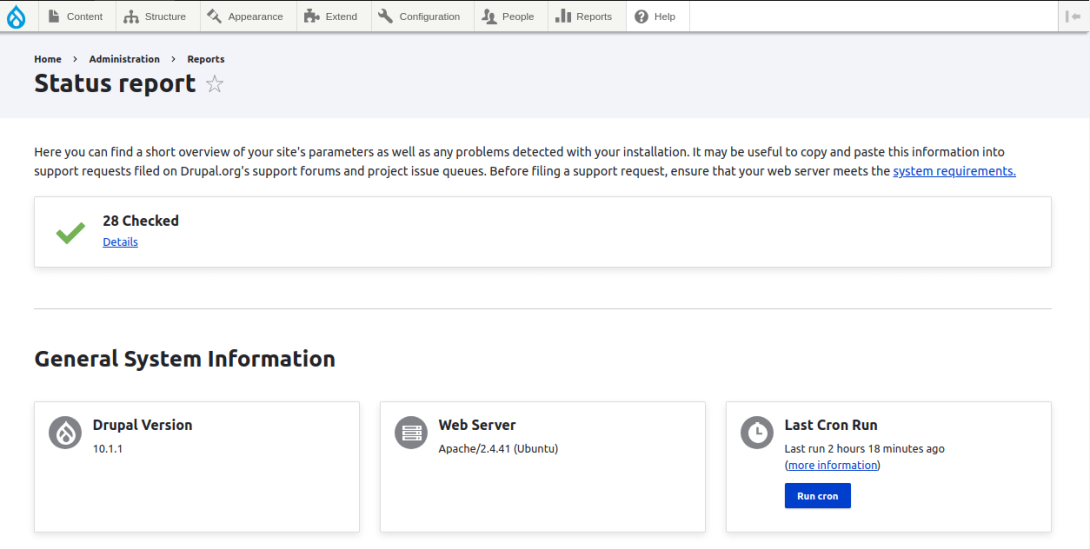
Task: Open the Content menu
Action: (x=76, y=16)
